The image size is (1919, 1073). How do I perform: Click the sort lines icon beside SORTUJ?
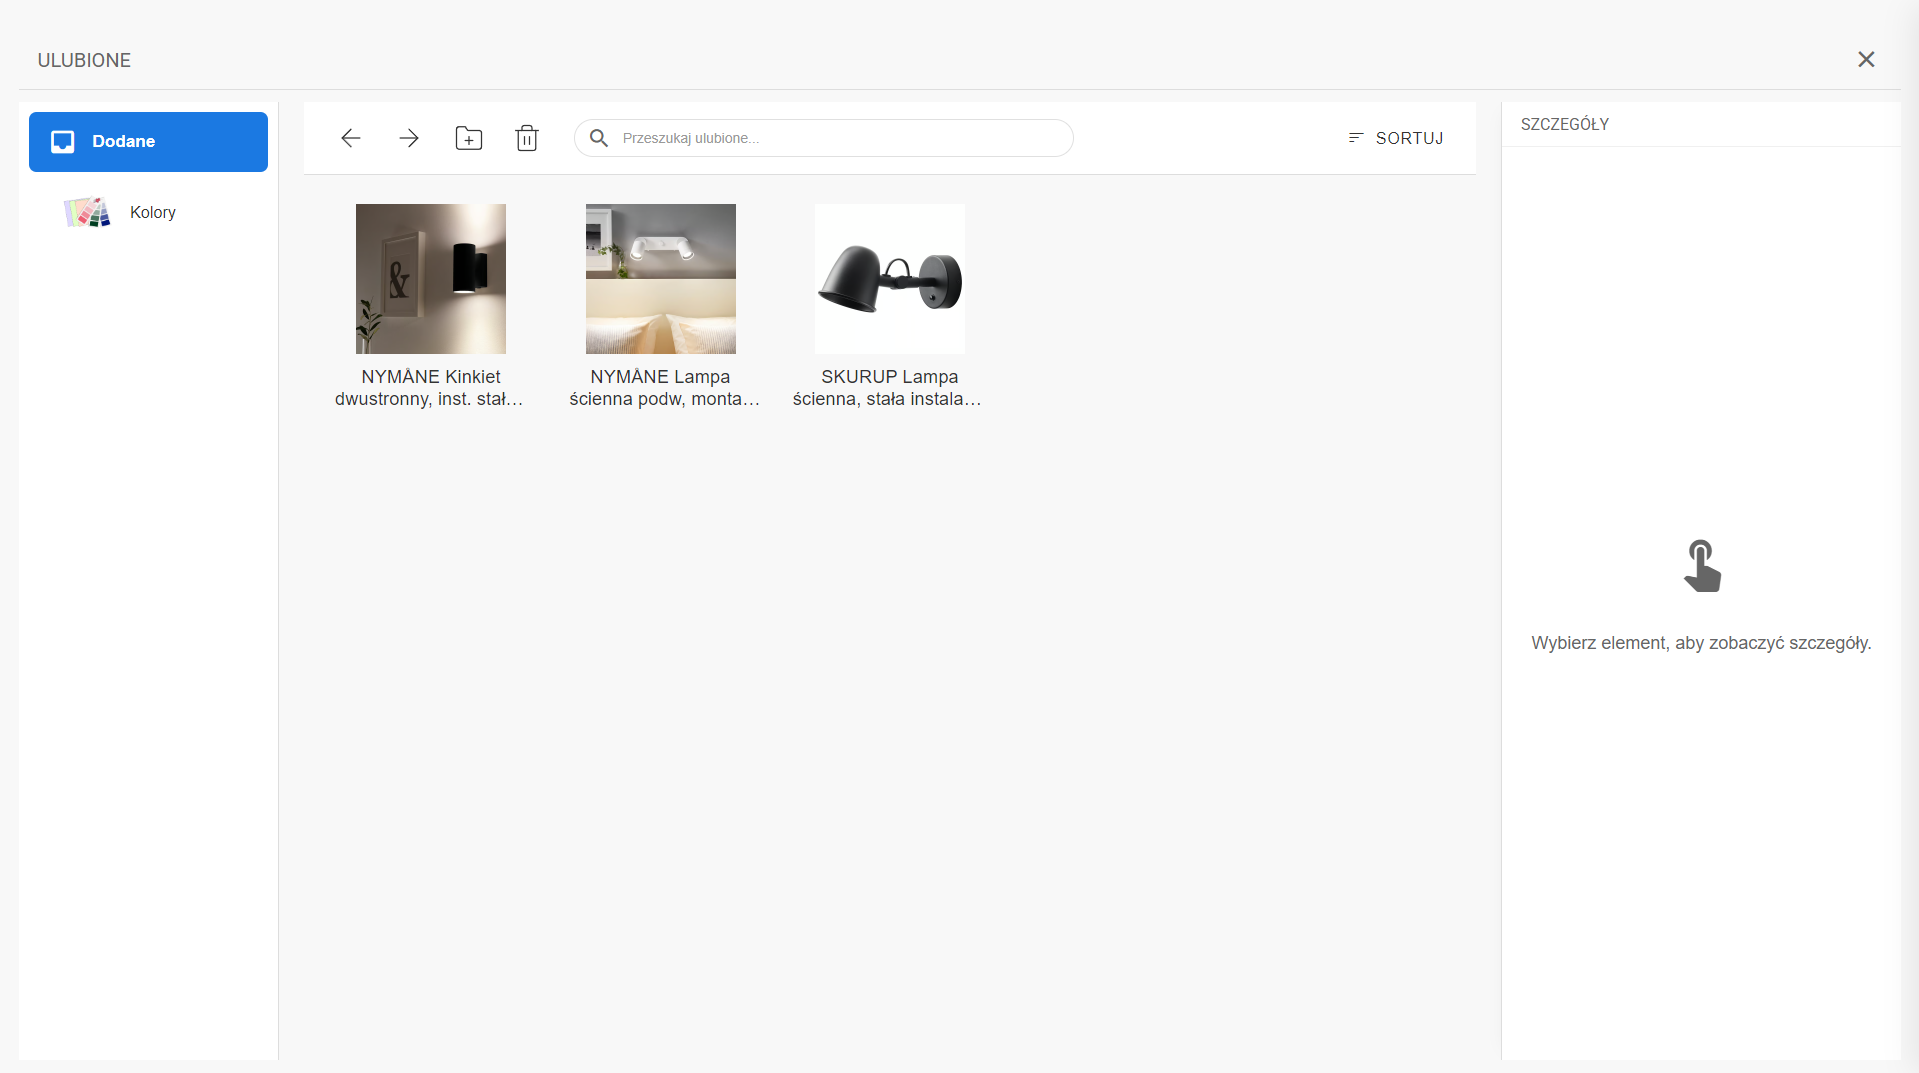pyautogui.click(x=1356, y=138)
